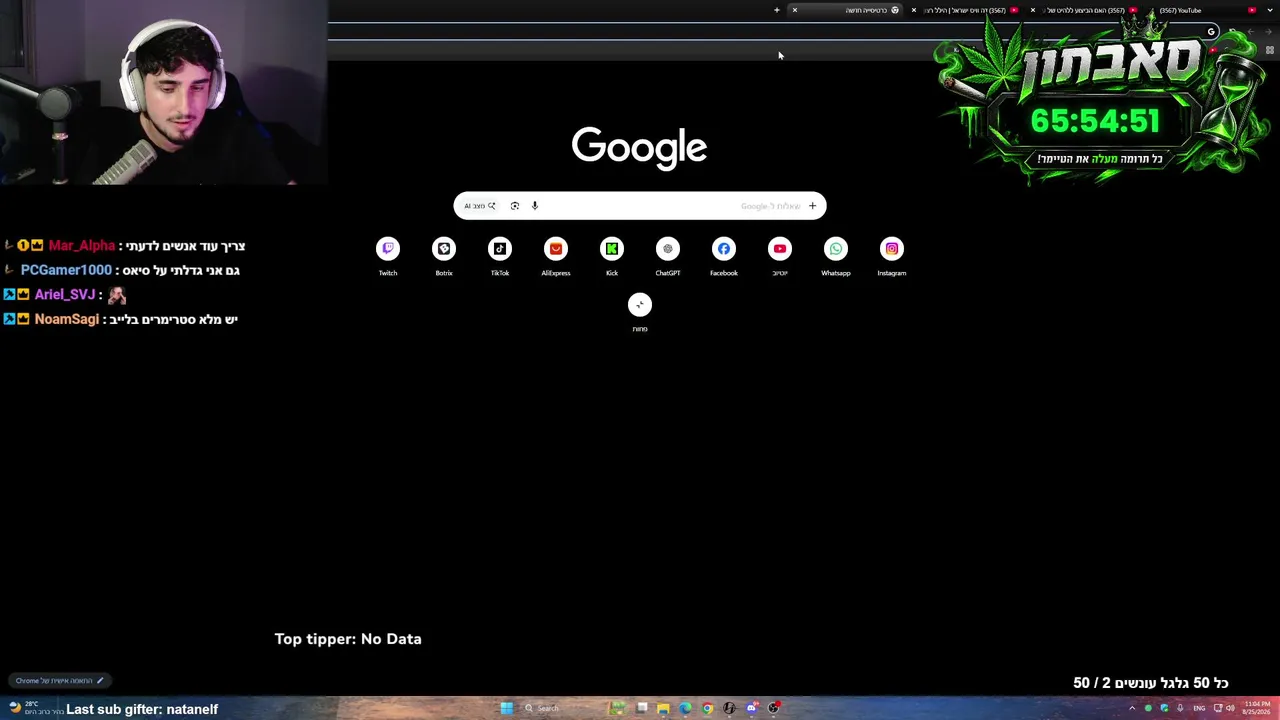Open the tab search dropdown arrow

click(x=1271, y=10)
